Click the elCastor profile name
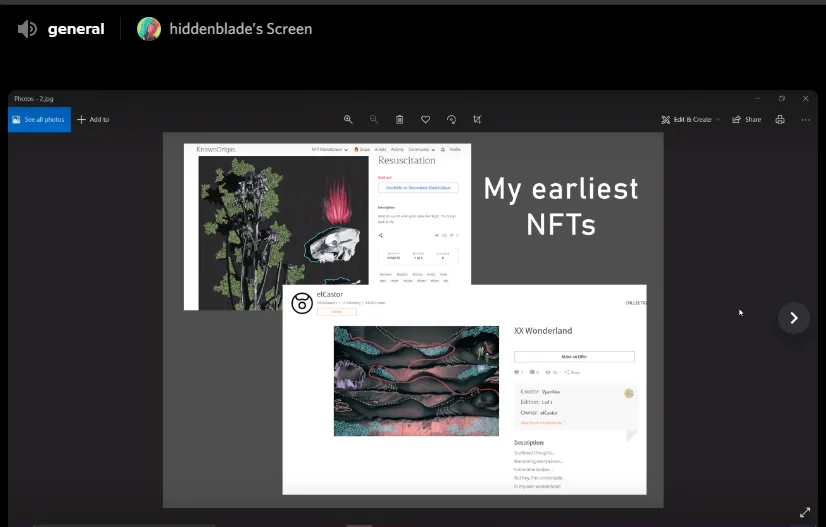Image resolution: width=826 pixels, height=527 pixels. 330,294
